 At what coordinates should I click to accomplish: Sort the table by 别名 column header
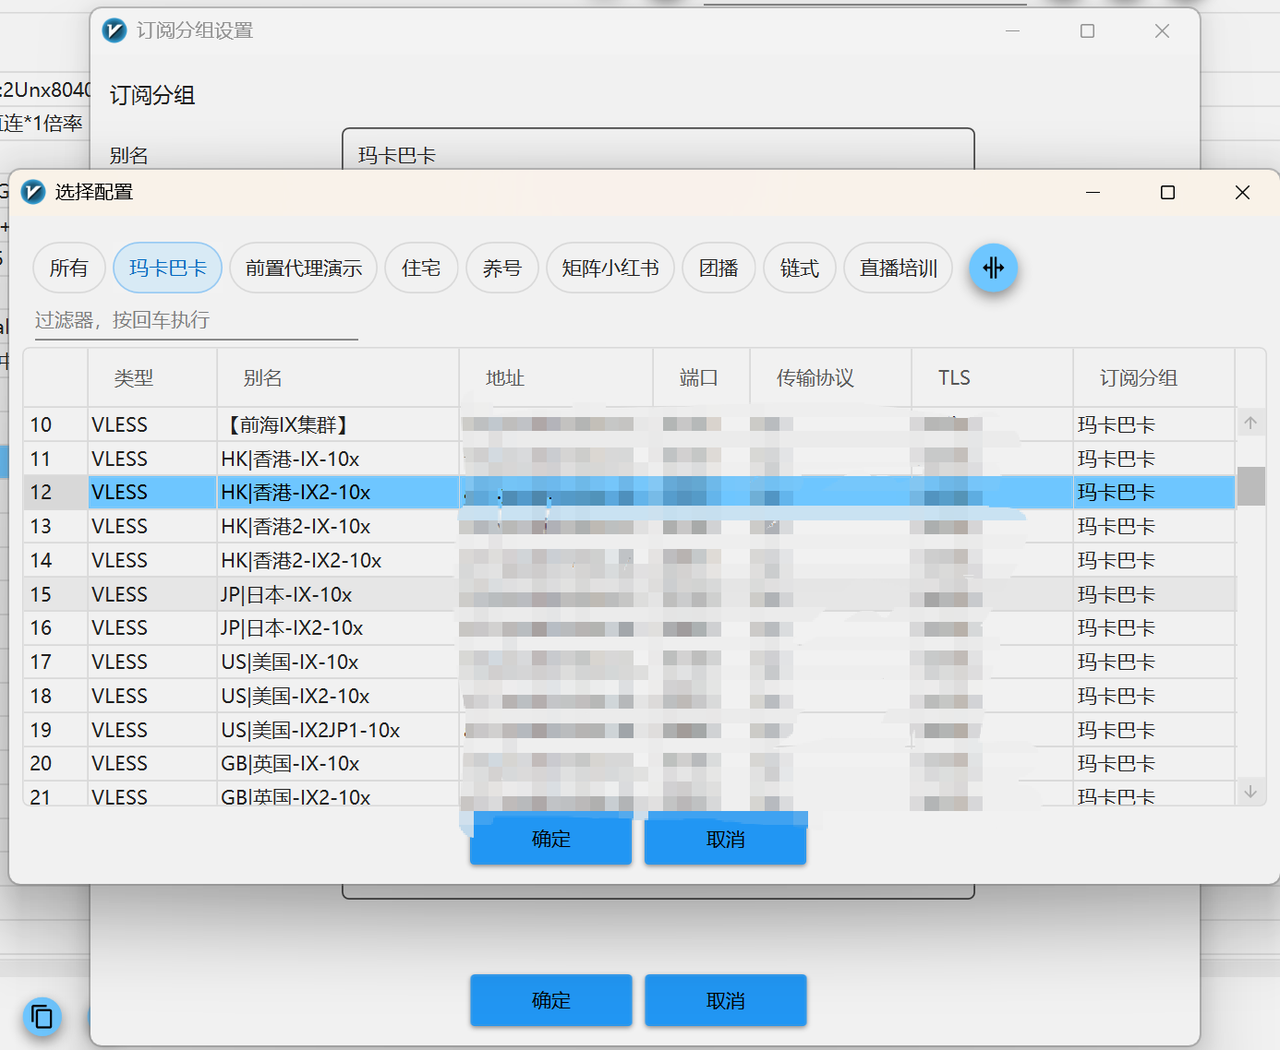(x=263, y=378)
